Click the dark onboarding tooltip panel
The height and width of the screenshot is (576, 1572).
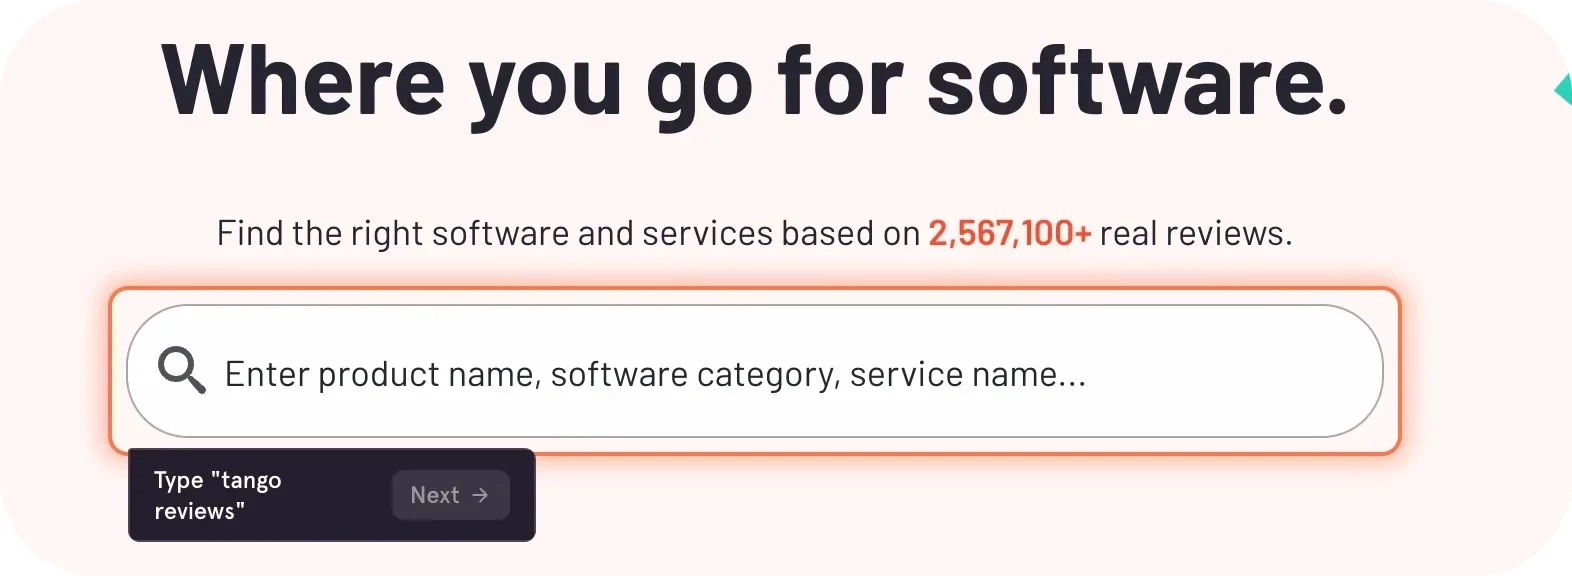pyautogui.click(x=330, y=494)
